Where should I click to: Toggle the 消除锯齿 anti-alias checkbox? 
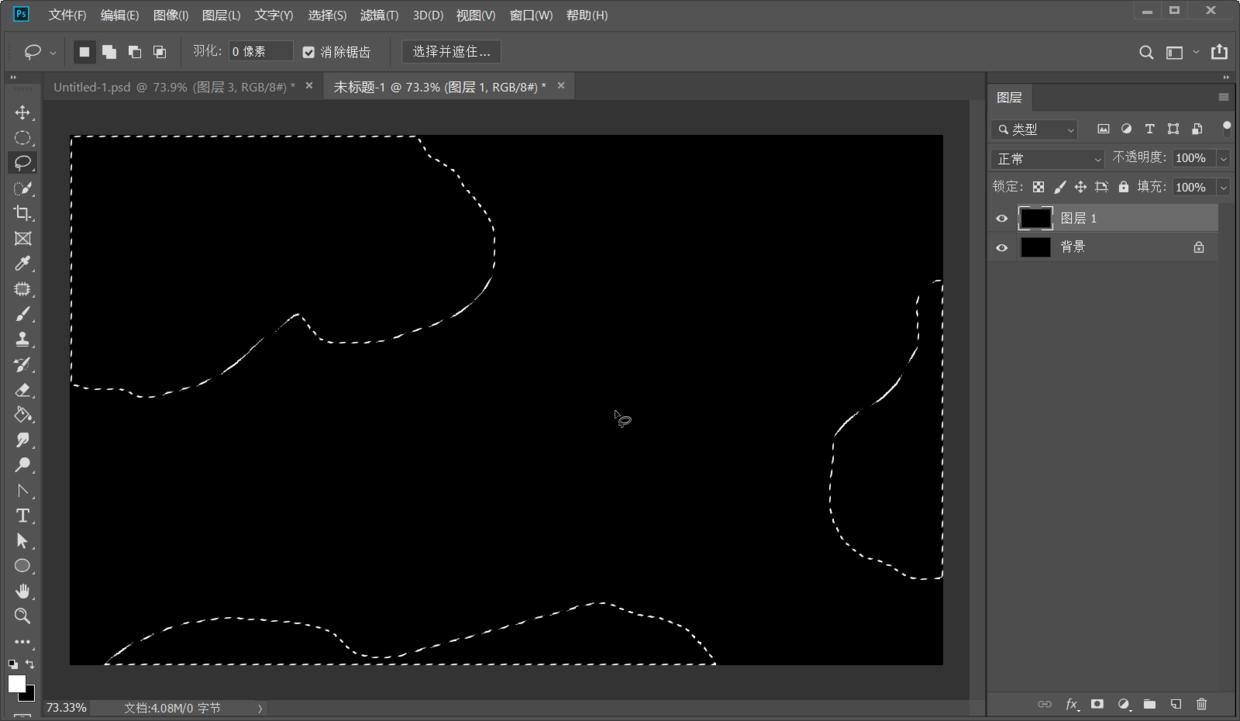309,52
